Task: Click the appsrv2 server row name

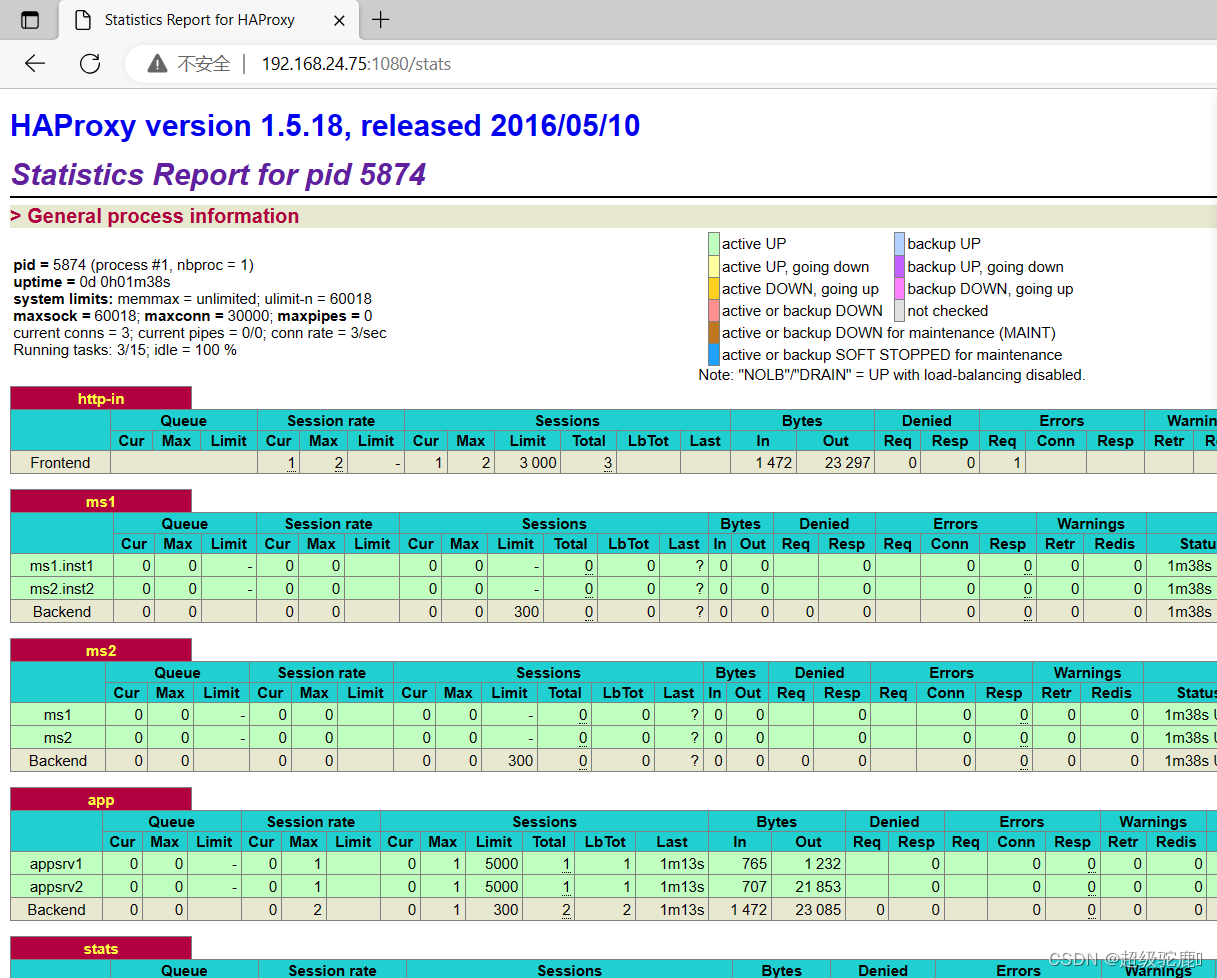Action: coord(57,887)
